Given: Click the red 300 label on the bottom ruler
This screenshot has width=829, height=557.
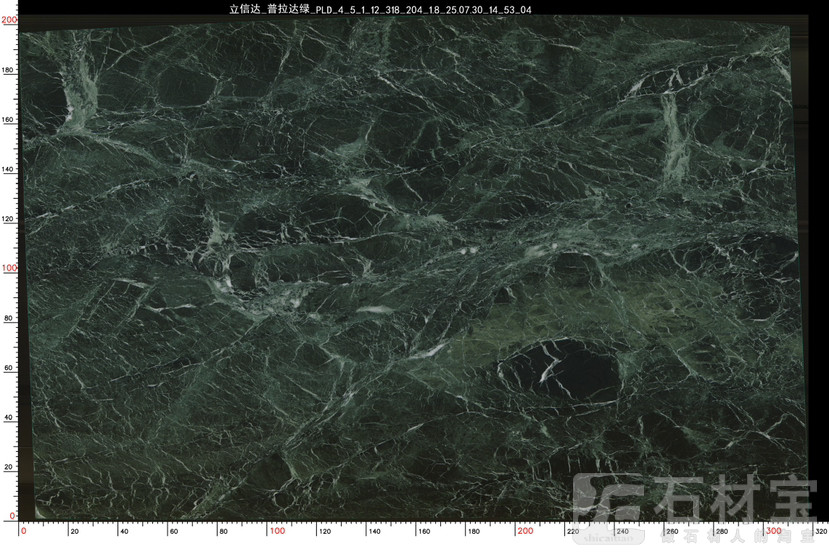Looking at the screenshot, I should pos(774,531).
